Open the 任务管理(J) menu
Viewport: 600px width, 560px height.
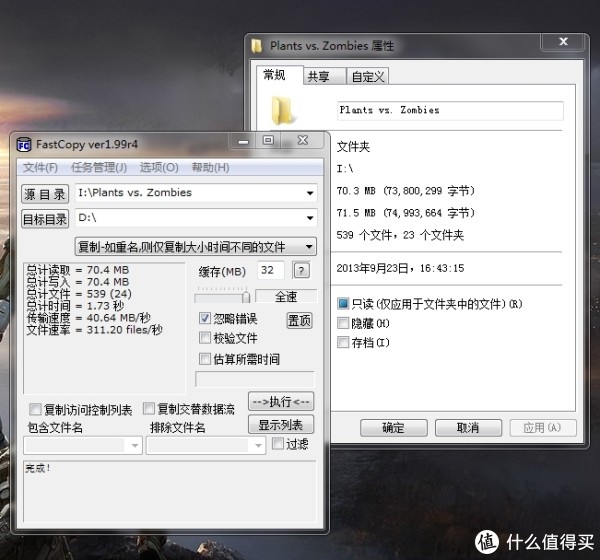click(x=99, y=168)
